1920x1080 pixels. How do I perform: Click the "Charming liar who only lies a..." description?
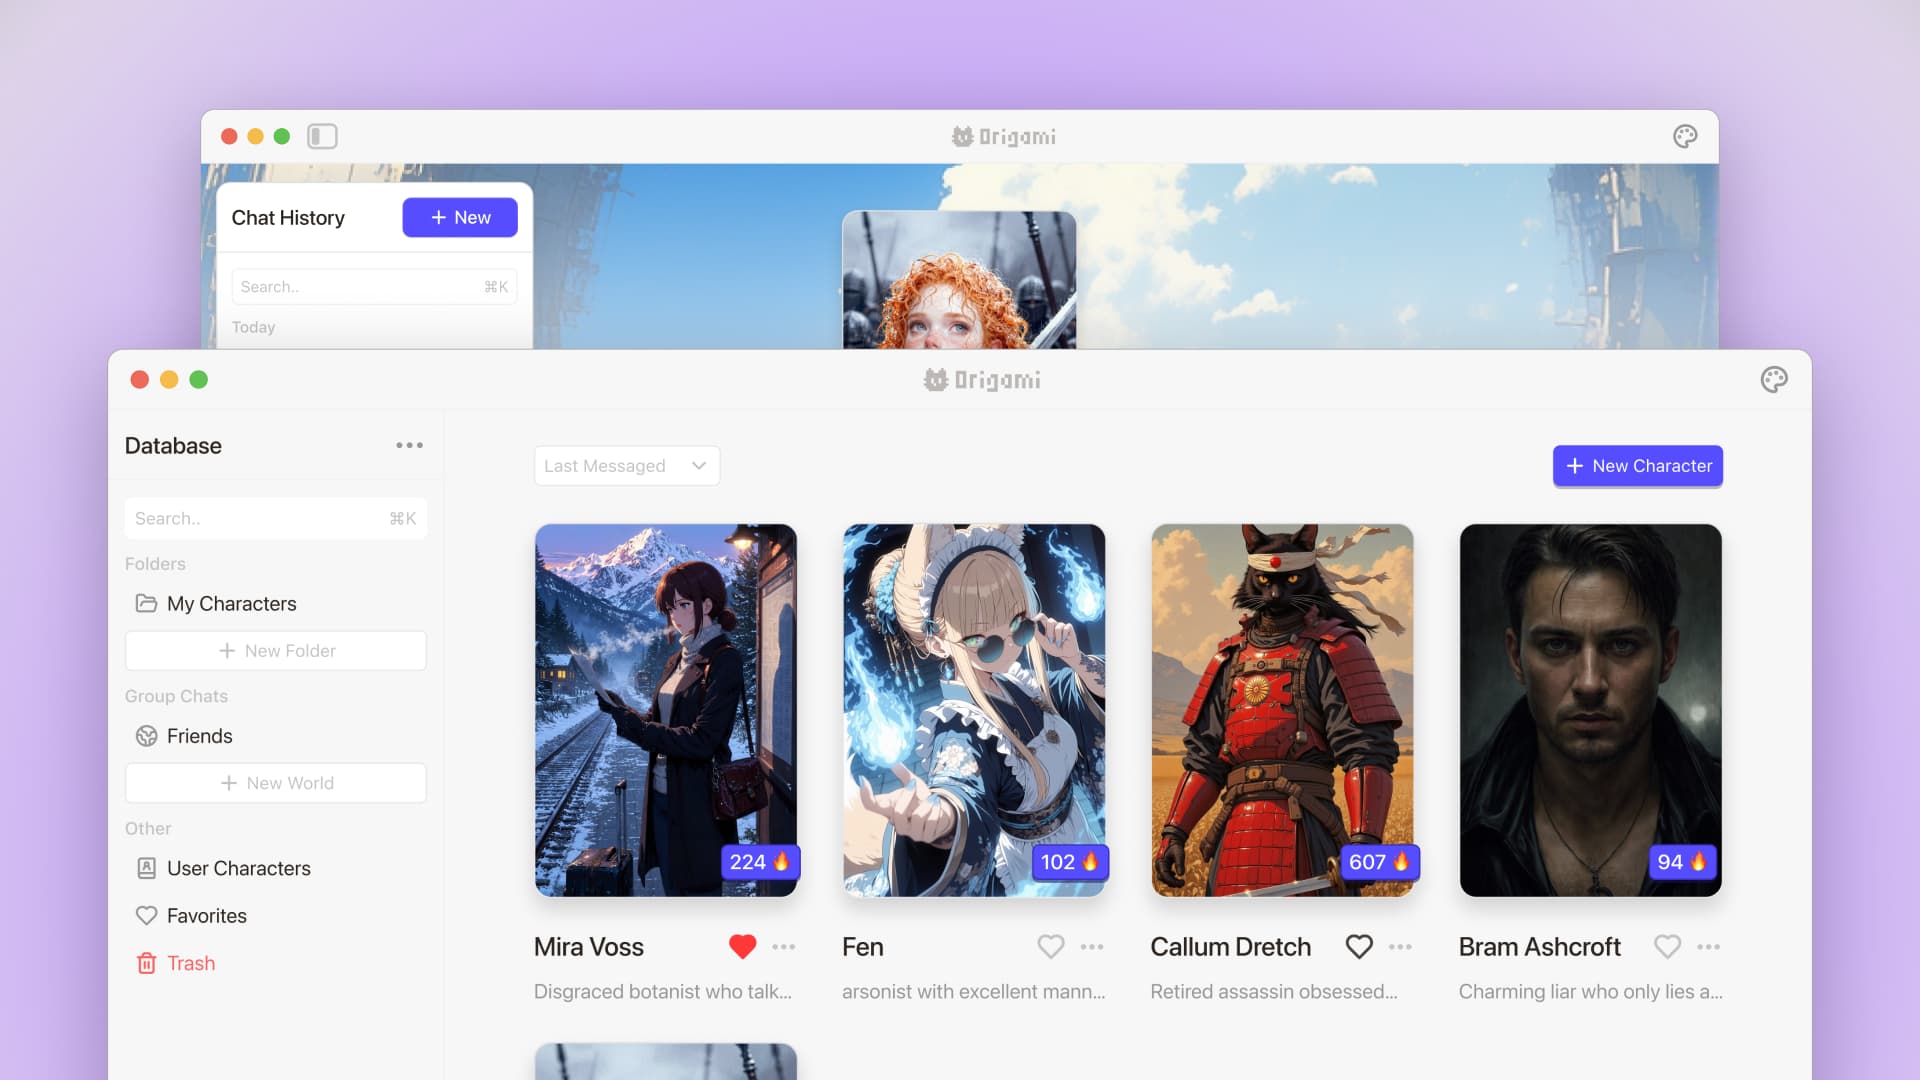tap(1591, 992)
